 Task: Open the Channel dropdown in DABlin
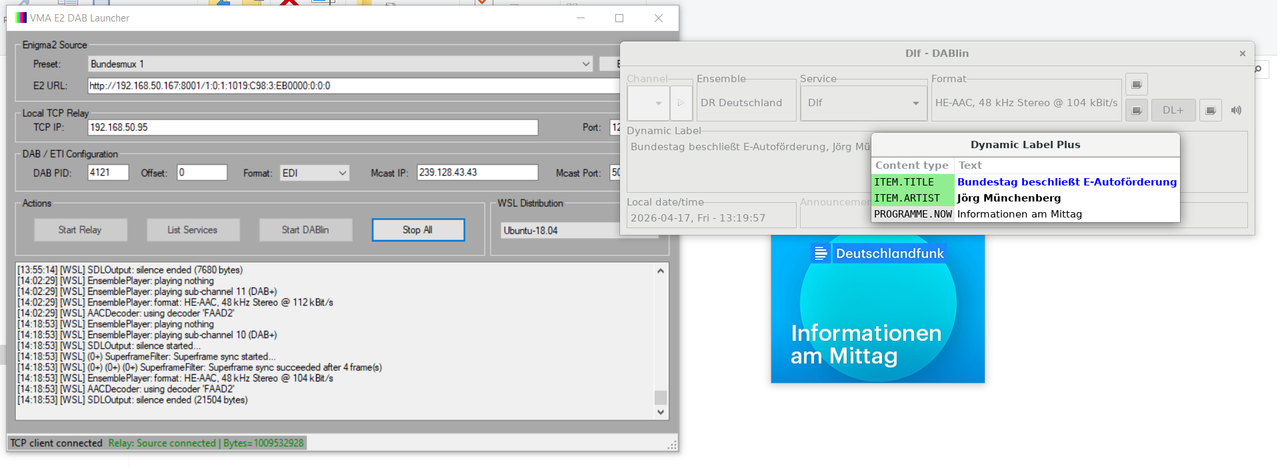(x=648, y=102)
